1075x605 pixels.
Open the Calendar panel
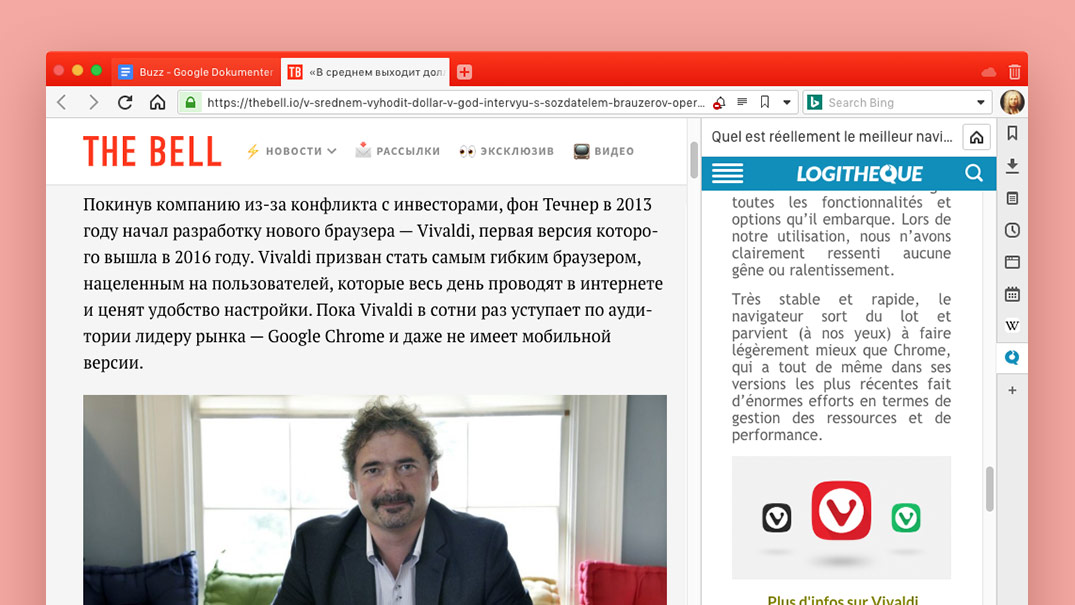pyautogui.click(x=1012, y=294)
